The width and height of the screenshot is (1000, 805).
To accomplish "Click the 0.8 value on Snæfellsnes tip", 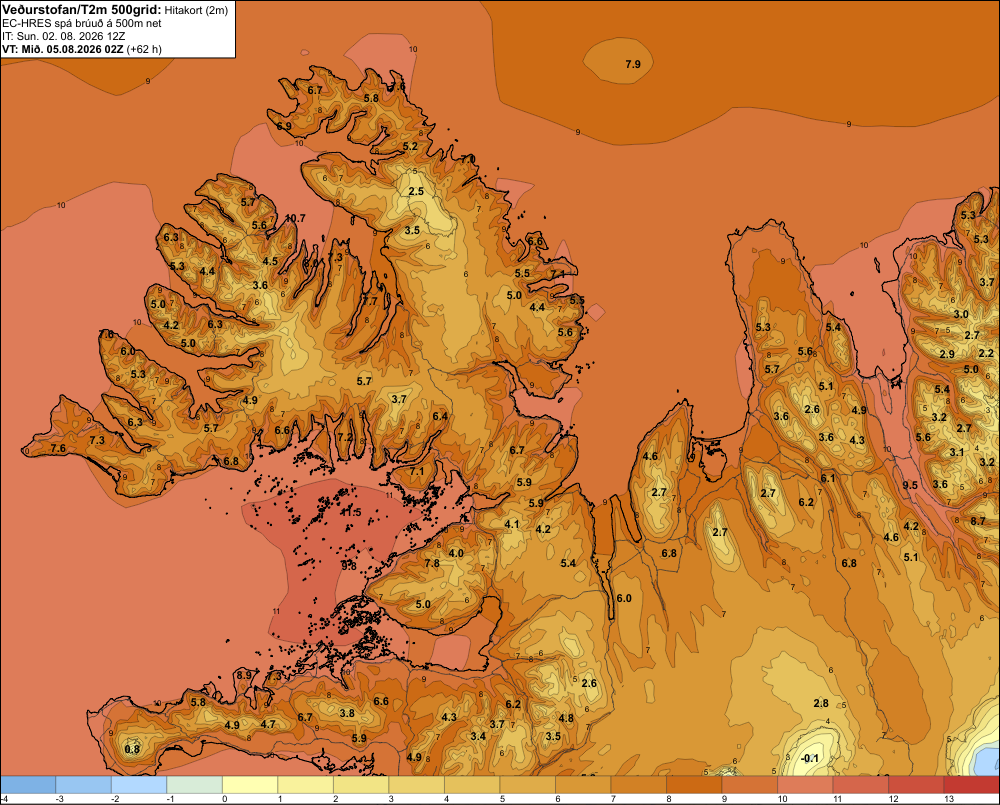I will (132, 750).
